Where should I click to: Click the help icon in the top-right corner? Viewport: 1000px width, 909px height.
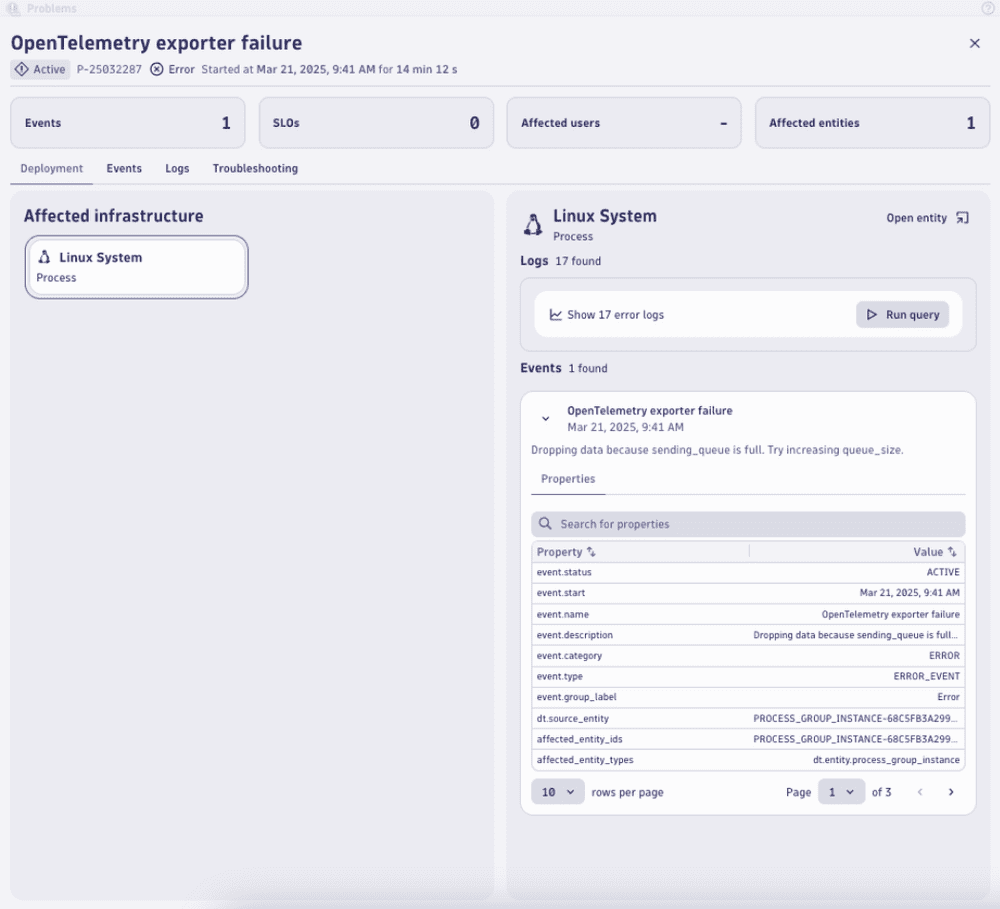pos(989,9)
